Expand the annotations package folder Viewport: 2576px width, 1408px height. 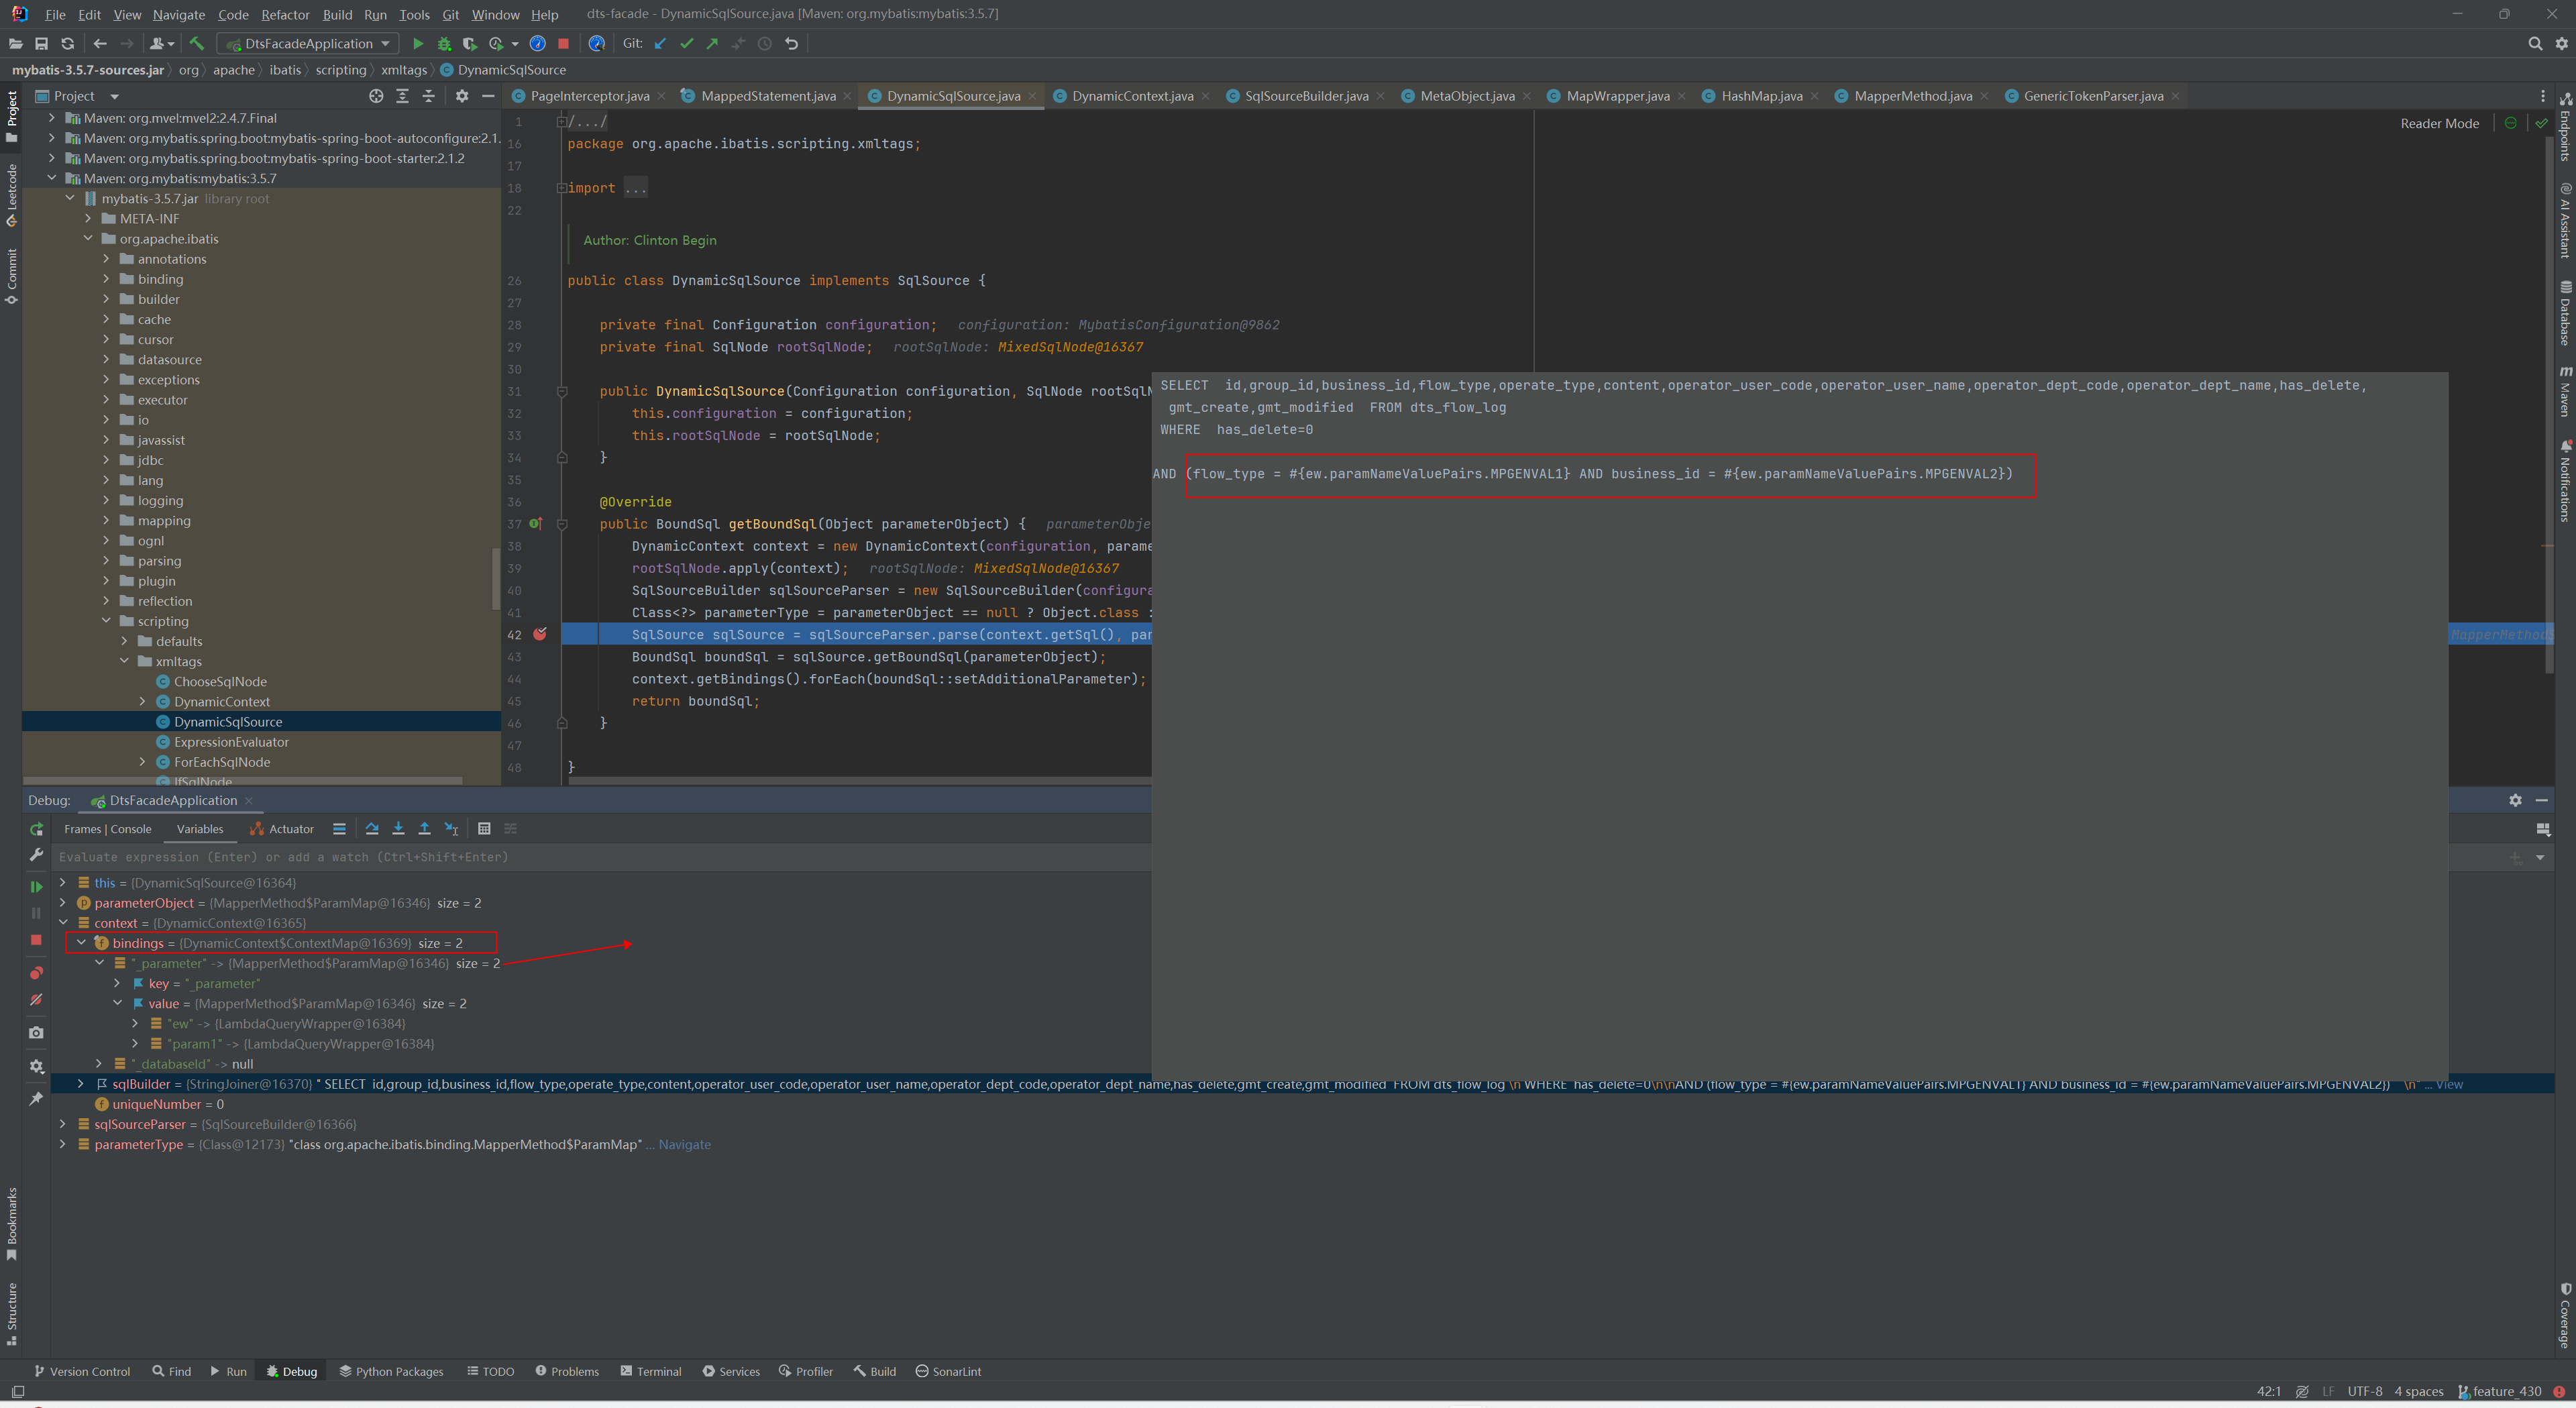coord(106,259)
